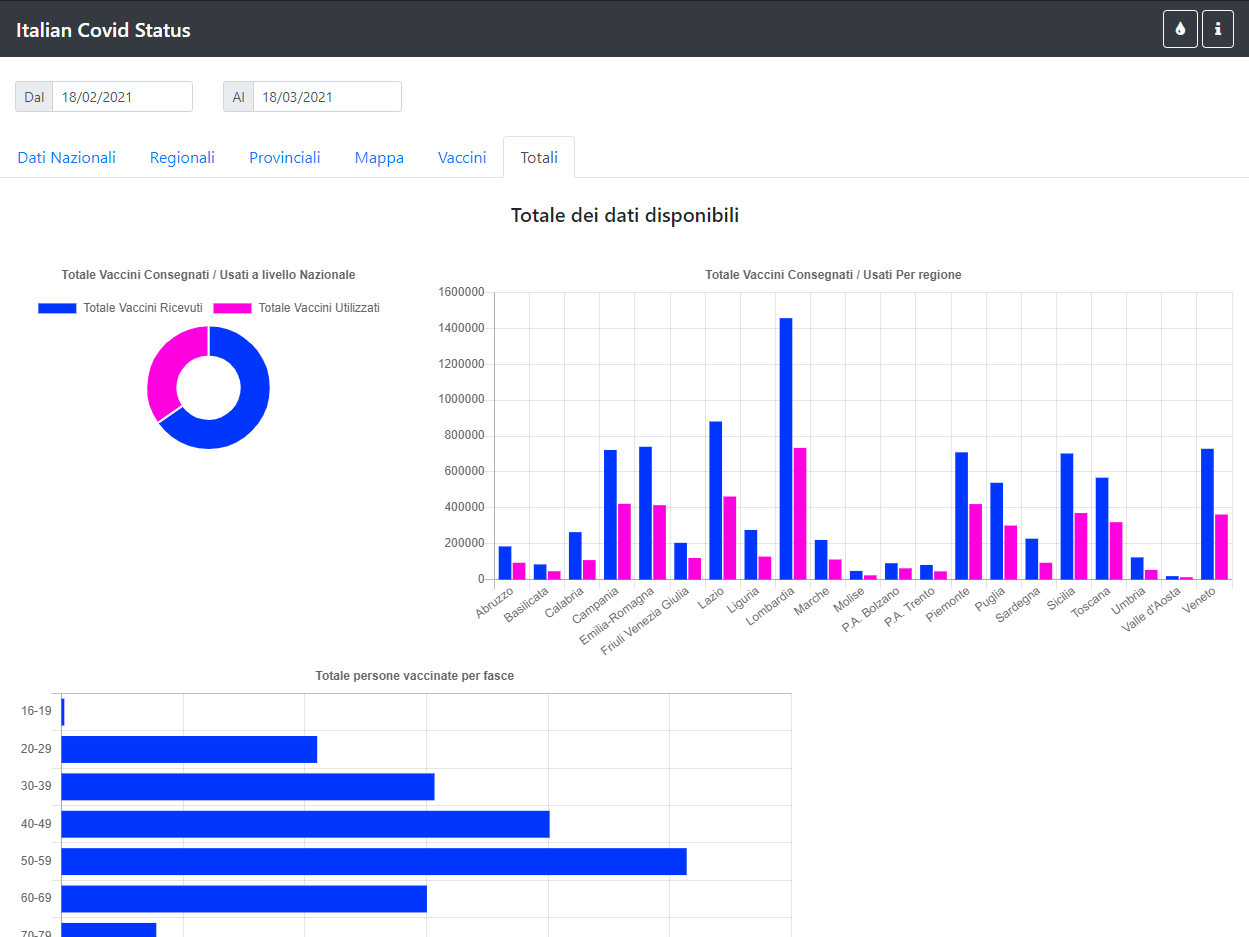Go to the Mappa tab
Viewport: 1249px width, 937px height.
point(379,158)
